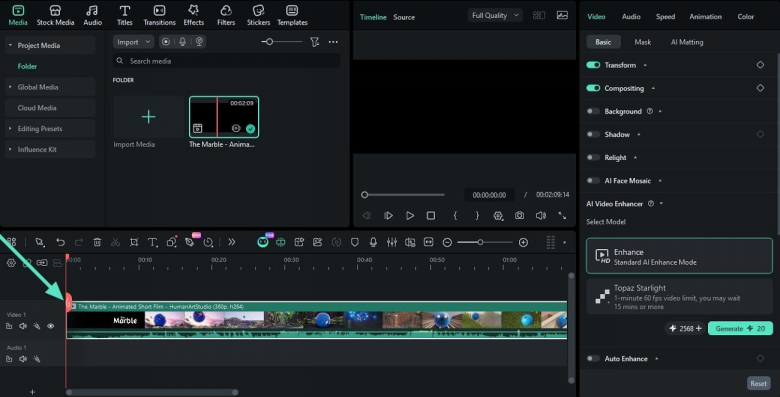Click the snapshot camera icon in preview

click(x=519, y=215)
